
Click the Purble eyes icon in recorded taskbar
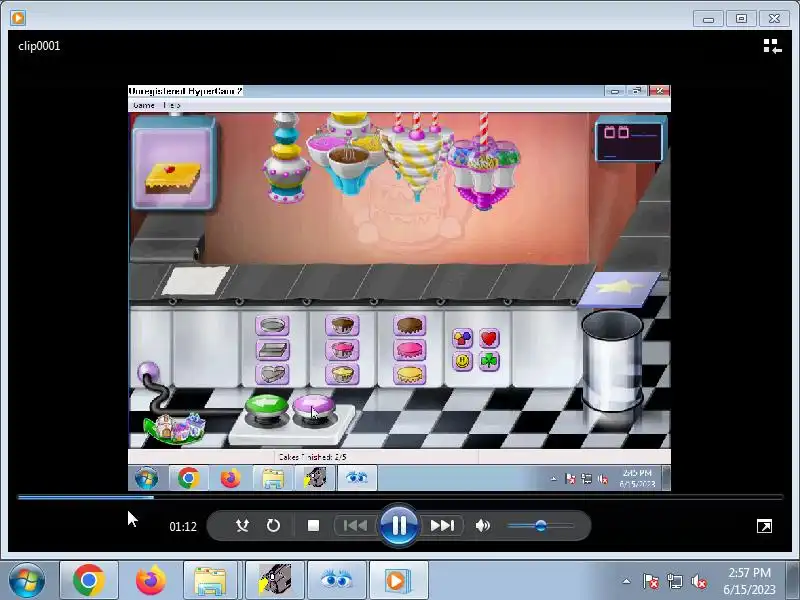tap(357, 478)
